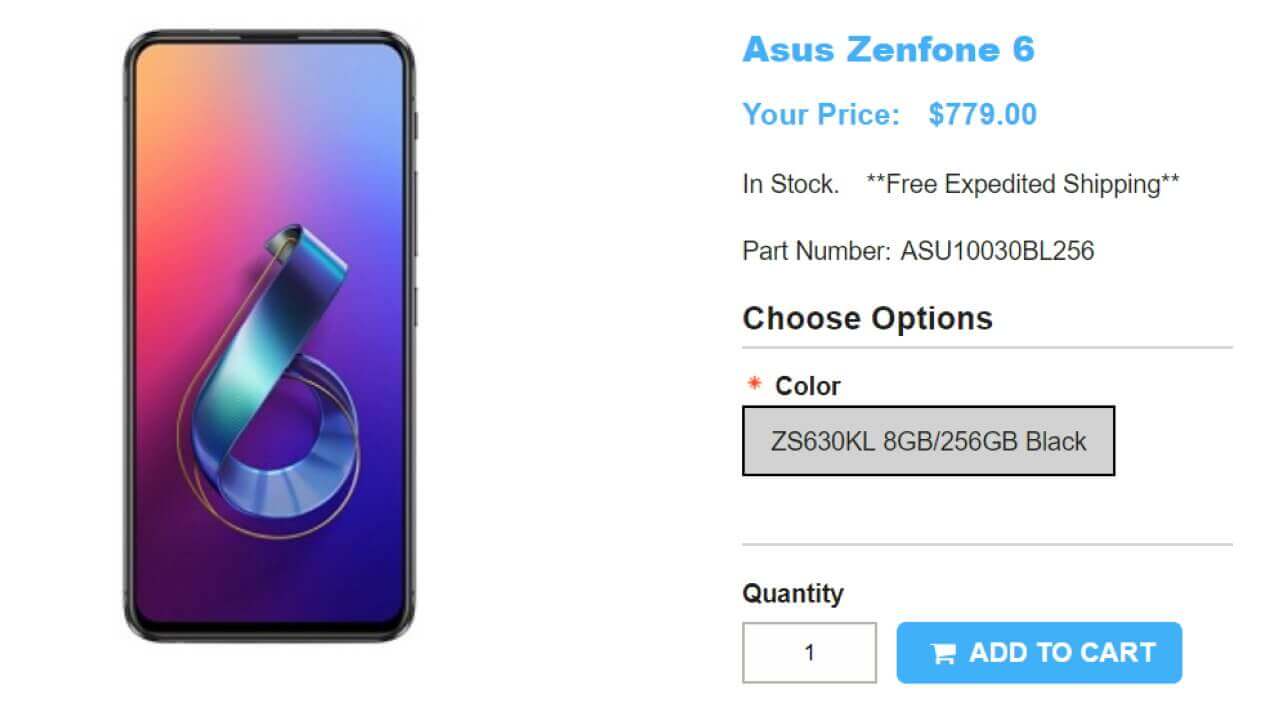The width and height of the screenshot is (1280, 720).
Task: Click the Zenfone 6 phone product image
Action: coord(269,335)
